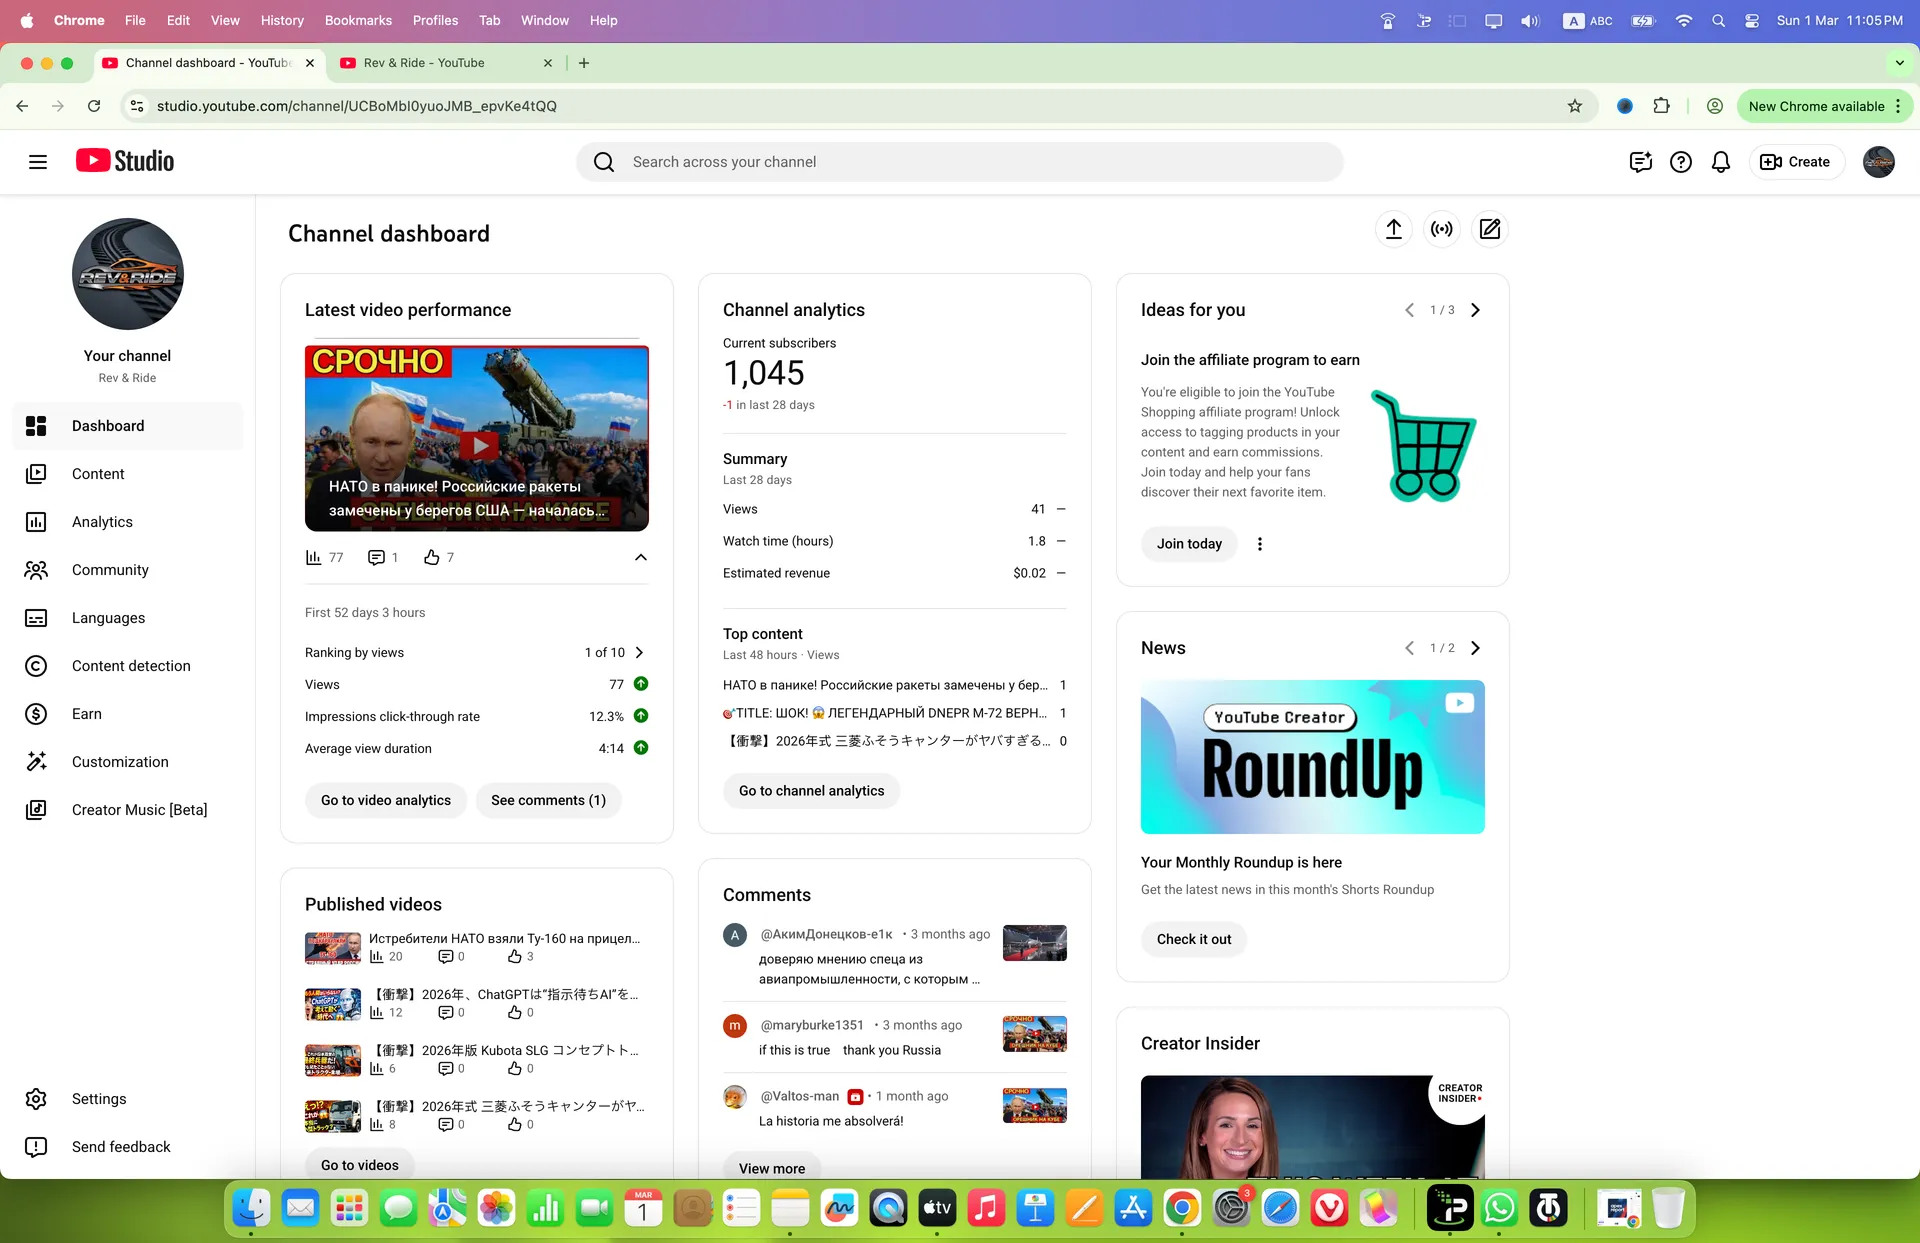
Task: Open the notifications bell
Action: coord(1721,162)
